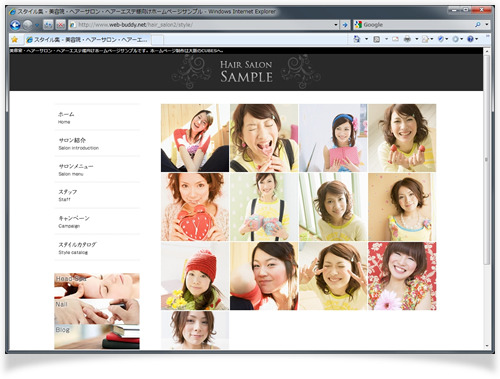This screenshot has width=500, height=379.
Task: Open Favorites with the star icon
Action: [14, 40]
